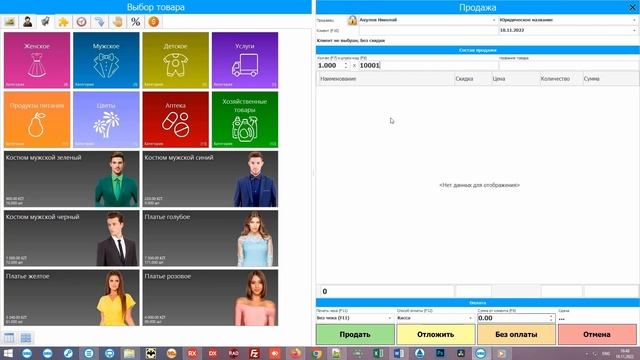The image size is (640, 360).
Task: Click the client (F10) input field
Action: (428, 31)
